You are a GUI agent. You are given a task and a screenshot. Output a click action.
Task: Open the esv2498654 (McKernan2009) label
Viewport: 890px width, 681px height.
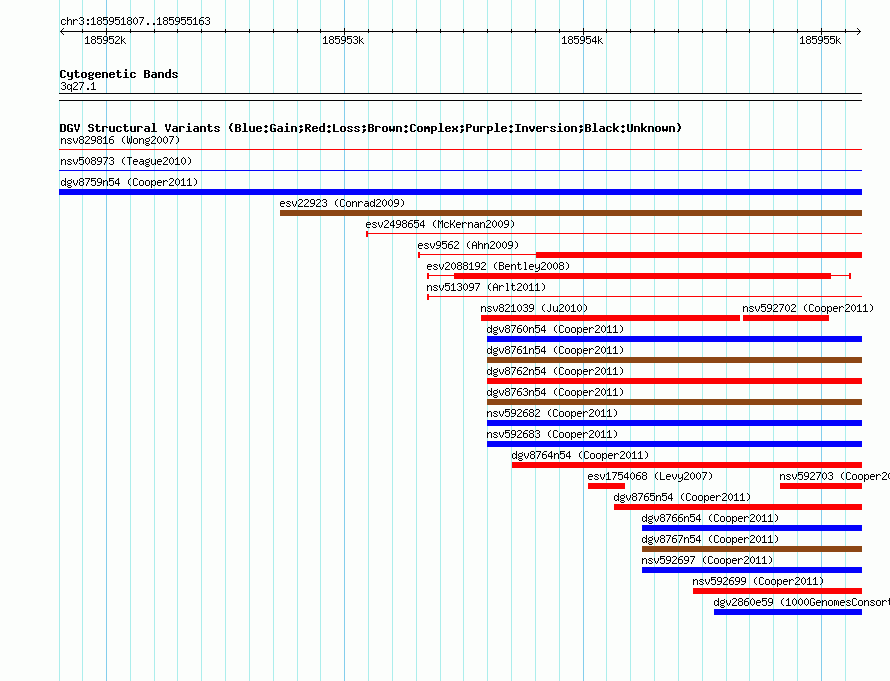point(440,224)
